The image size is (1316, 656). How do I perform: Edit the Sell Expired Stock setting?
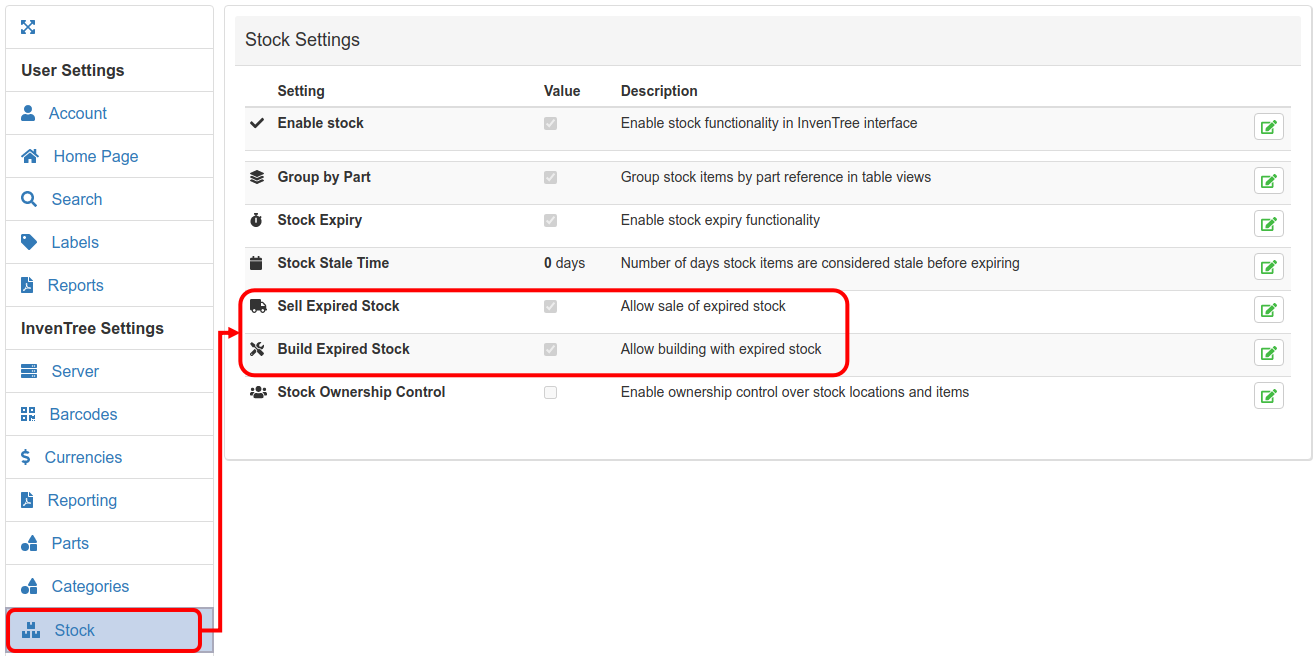pyautogui.click(x=1268, y=310)
